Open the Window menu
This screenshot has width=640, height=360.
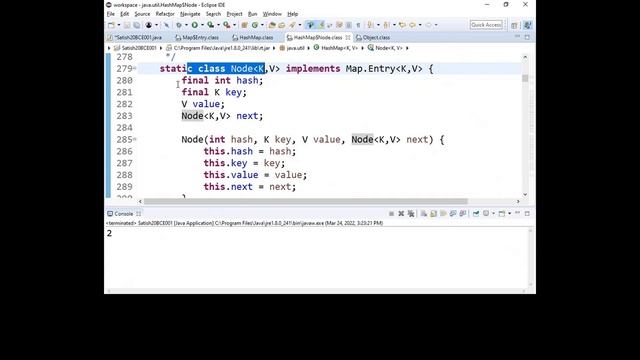point(272,14)
